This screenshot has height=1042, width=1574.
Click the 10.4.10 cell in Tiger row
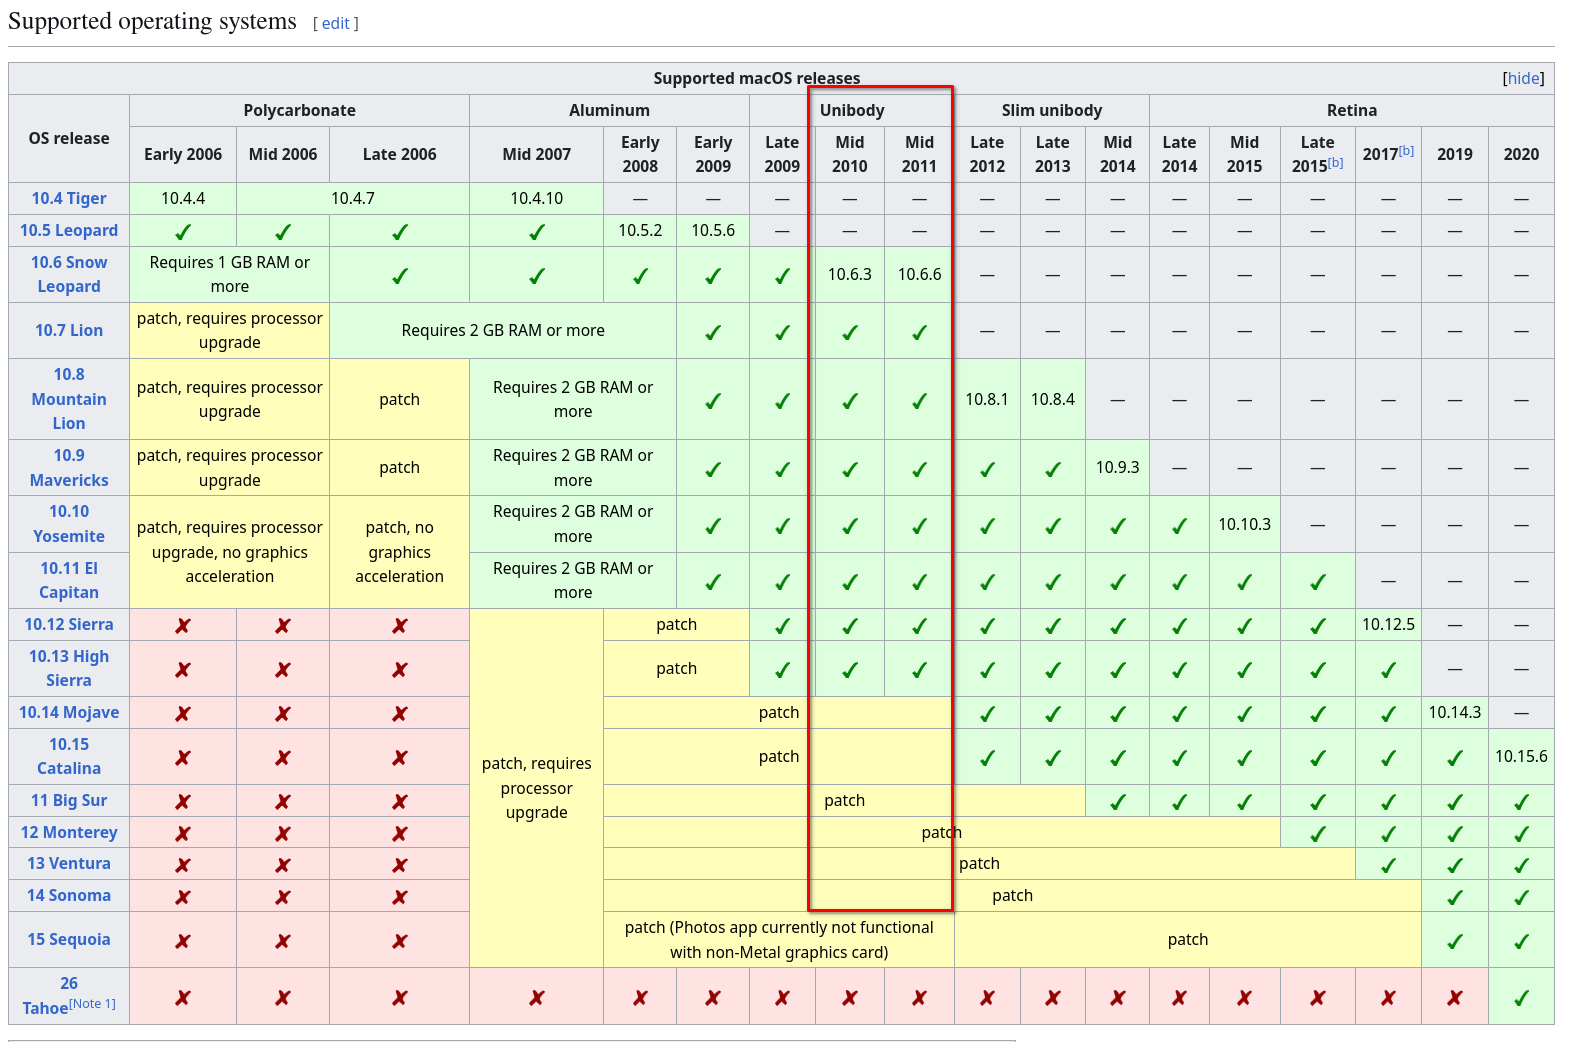coord(537,198)
